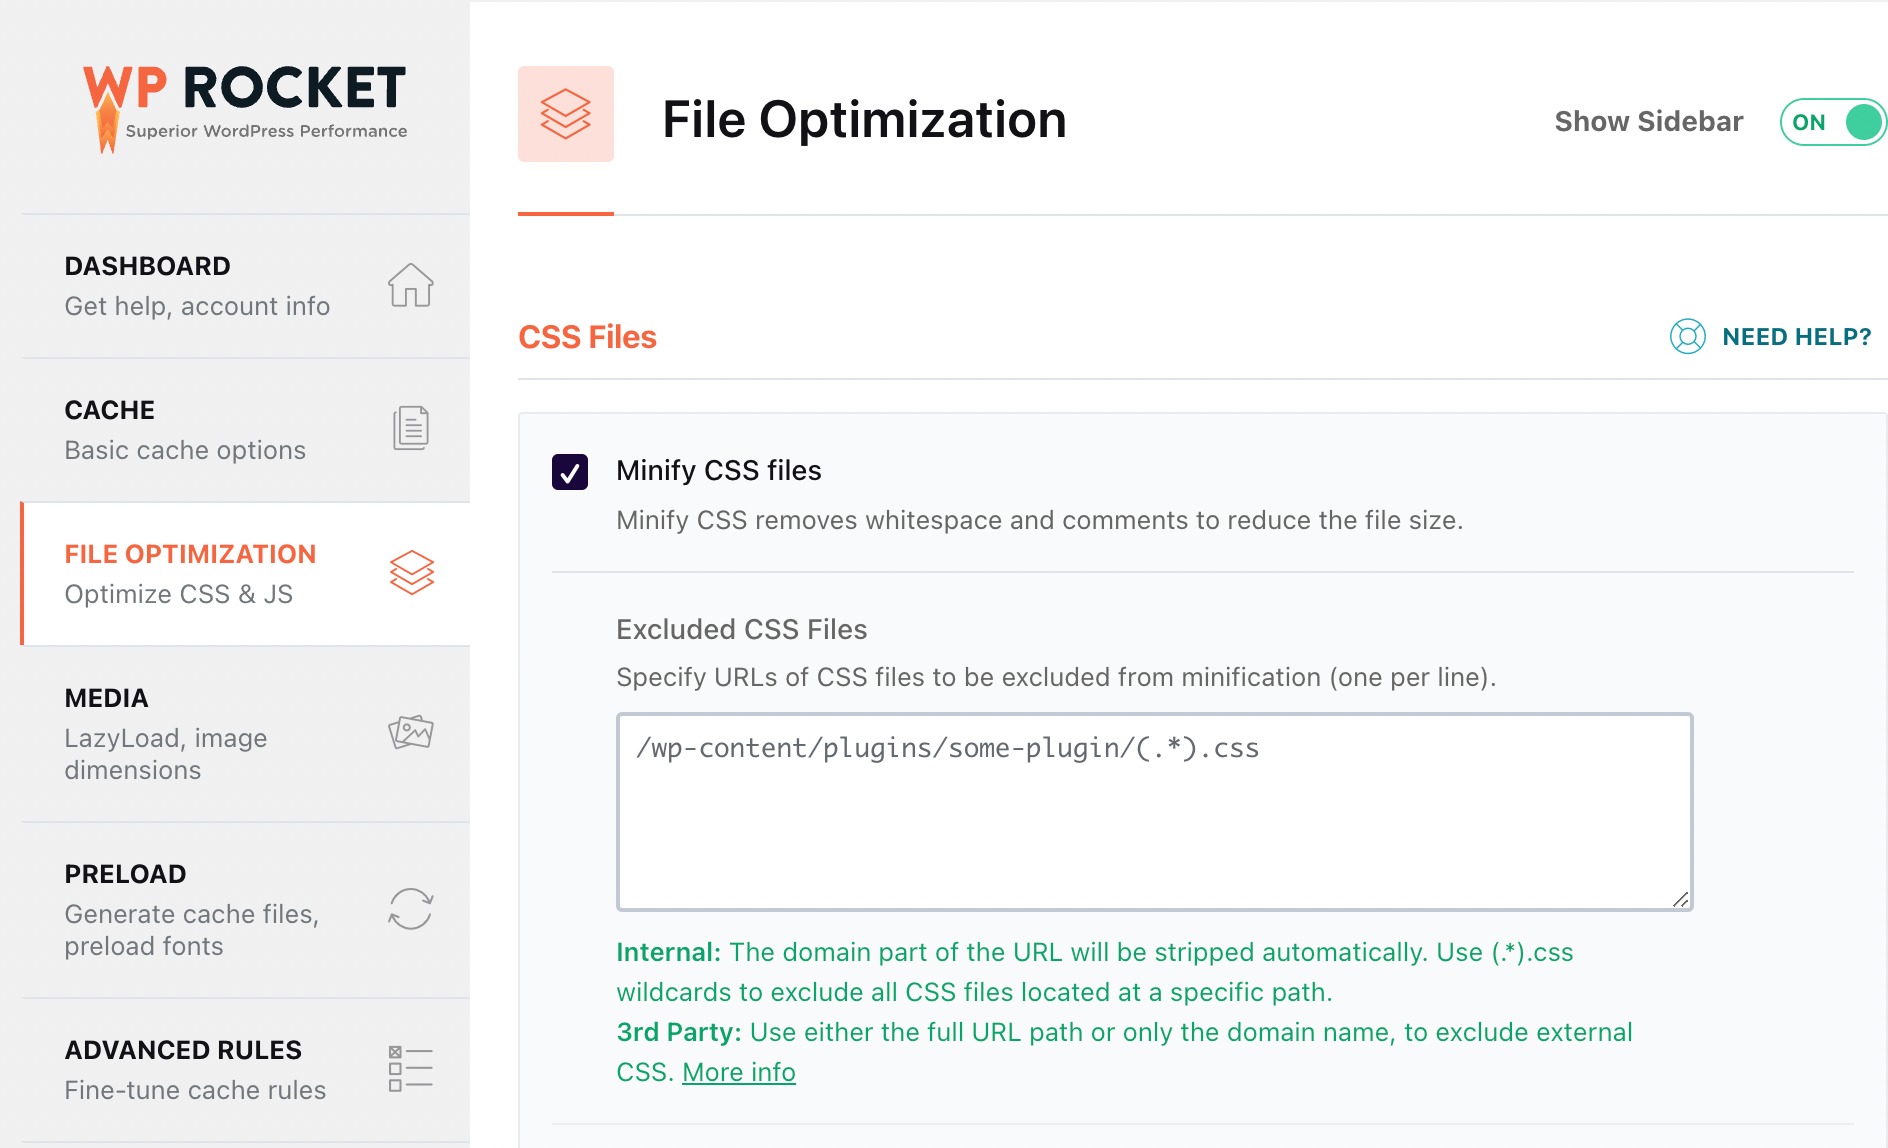Turn off the Show Sidebar toggle
This screenshot has width=1888, height=1148.
coord(1831,121)
